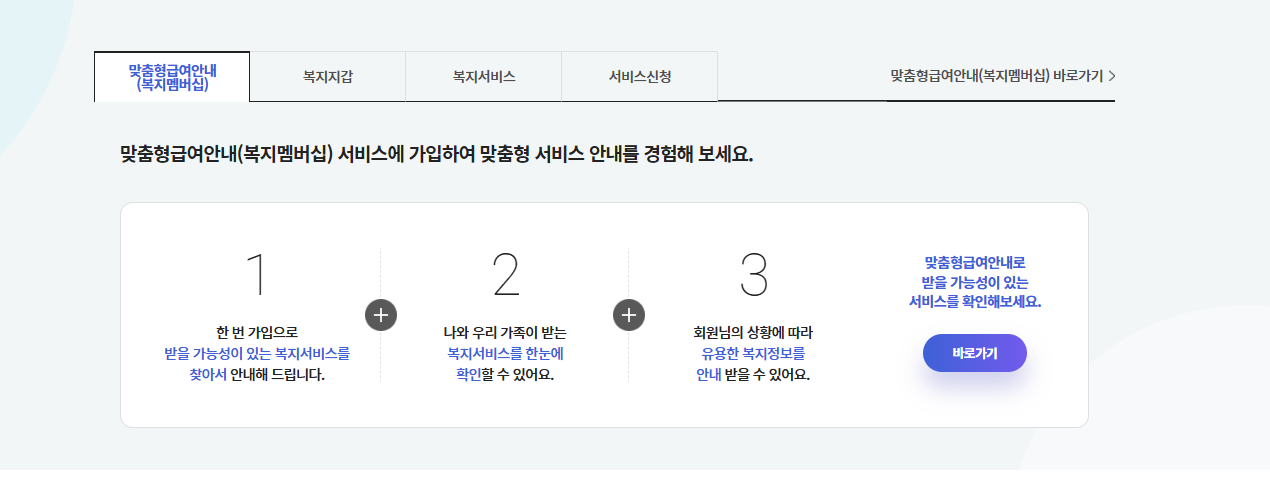Image resolution: width=1270 pixels, height=480 pixels.
Task: Open the 복지서비스 tab
Action: click(484, 76)
